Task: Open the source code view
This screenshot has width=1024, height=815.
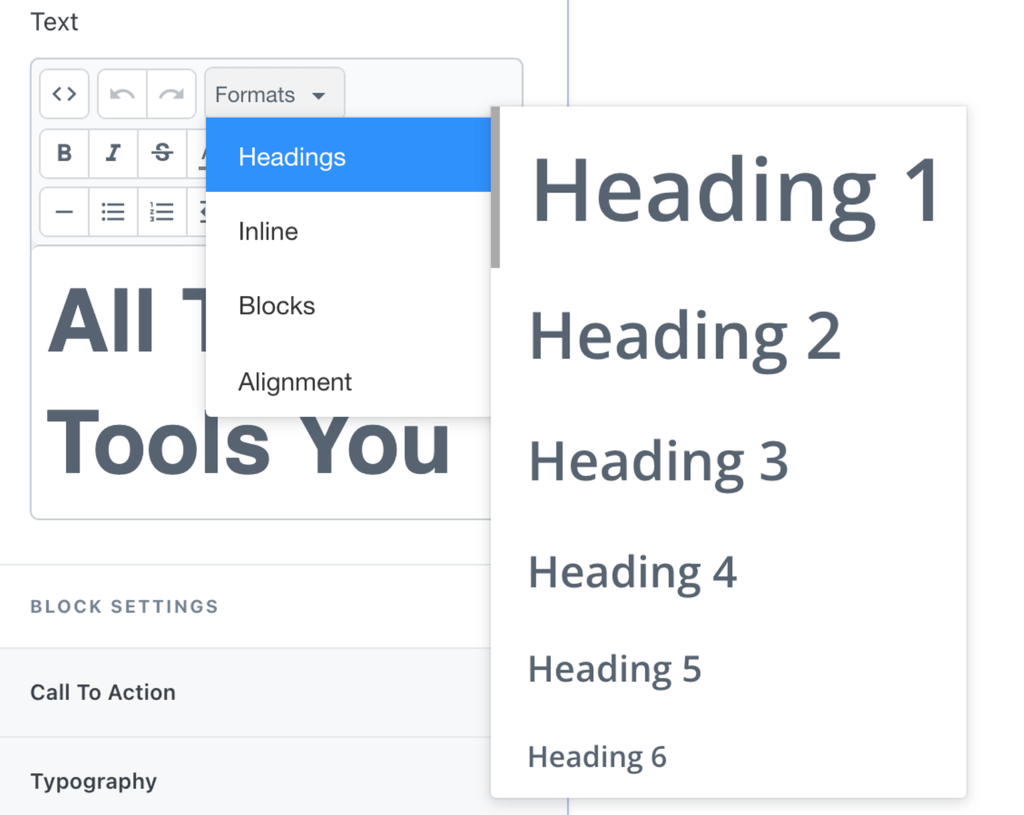Action: click(63, 93)
